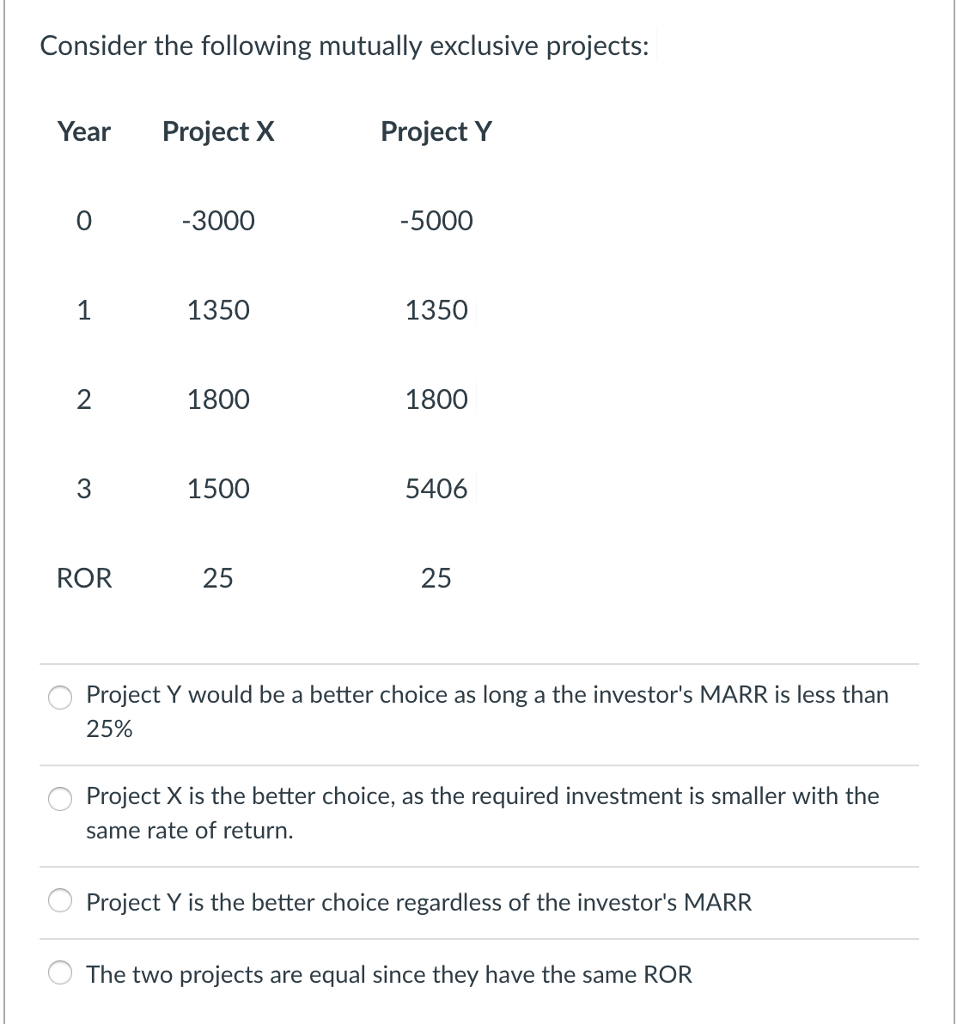Click the 1350 value for Project Y
This screenshot has width=957, height=1024.
tap(434, 310)
